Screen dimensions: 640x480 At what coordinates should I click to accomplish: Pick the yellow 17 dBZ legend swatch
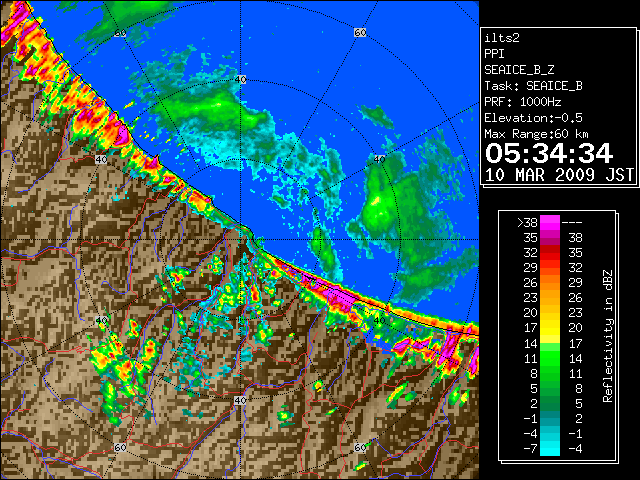550,328
